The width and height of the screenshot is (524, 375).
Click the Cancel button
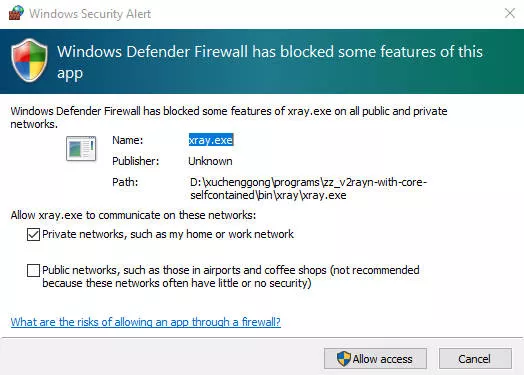click(x=475, y=359)
